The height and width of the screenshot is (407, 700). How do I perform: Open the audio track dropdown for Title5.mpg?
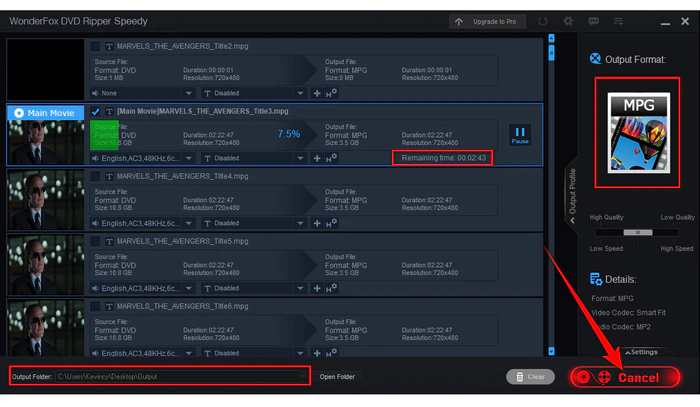142,288
